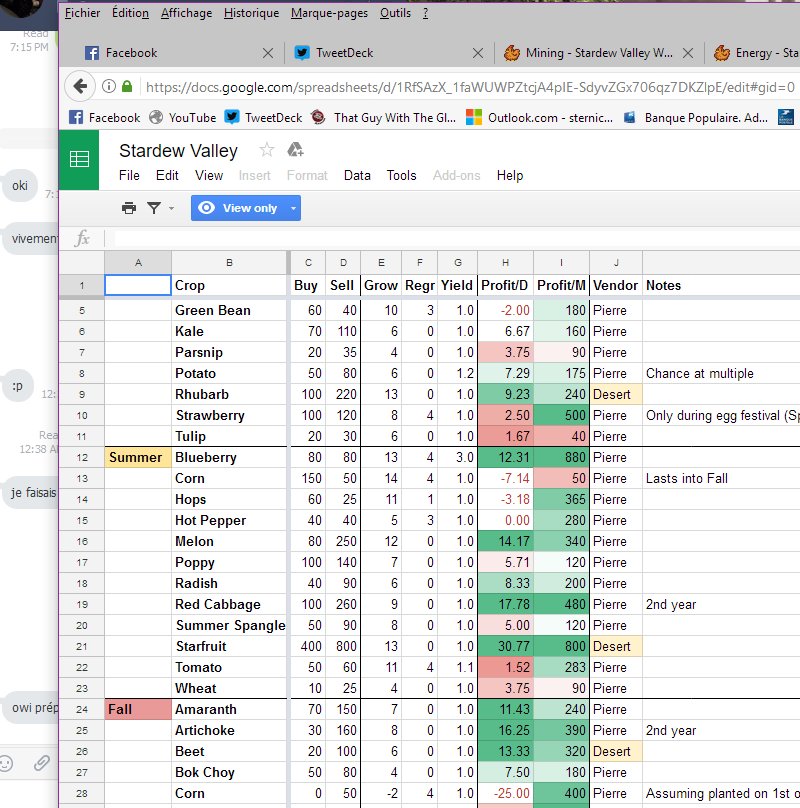This screenshot has height=808, width=800.
Task: Switch to the TweetDeck browser tab
Action: click(387, 53)
